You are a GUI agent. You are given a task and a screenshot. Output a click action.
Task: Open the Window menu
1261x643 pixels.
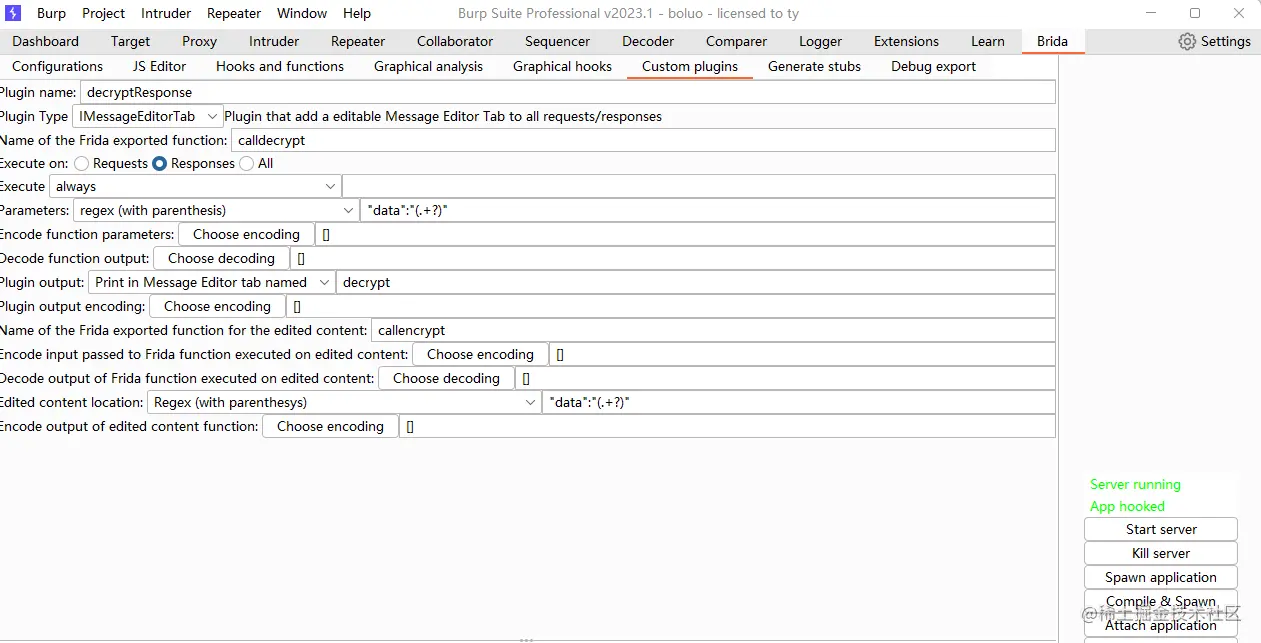tap(302, 13)
